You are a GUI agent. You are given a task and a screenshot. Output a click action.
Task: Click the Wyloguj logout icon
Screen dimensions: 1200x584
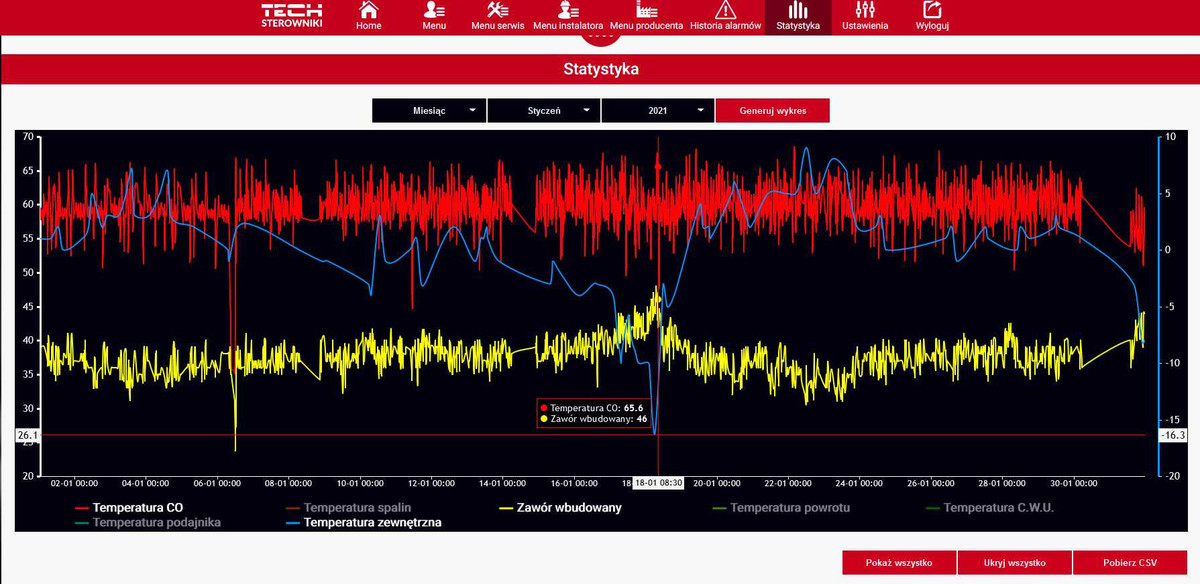pos(932,10)
